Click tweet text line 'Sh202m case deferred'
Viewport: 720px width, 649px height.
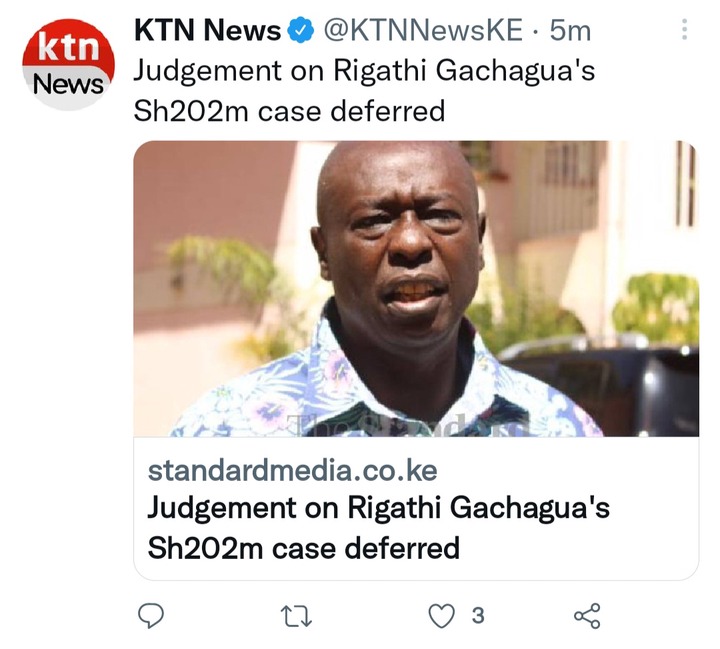click(x=289, y=111)
